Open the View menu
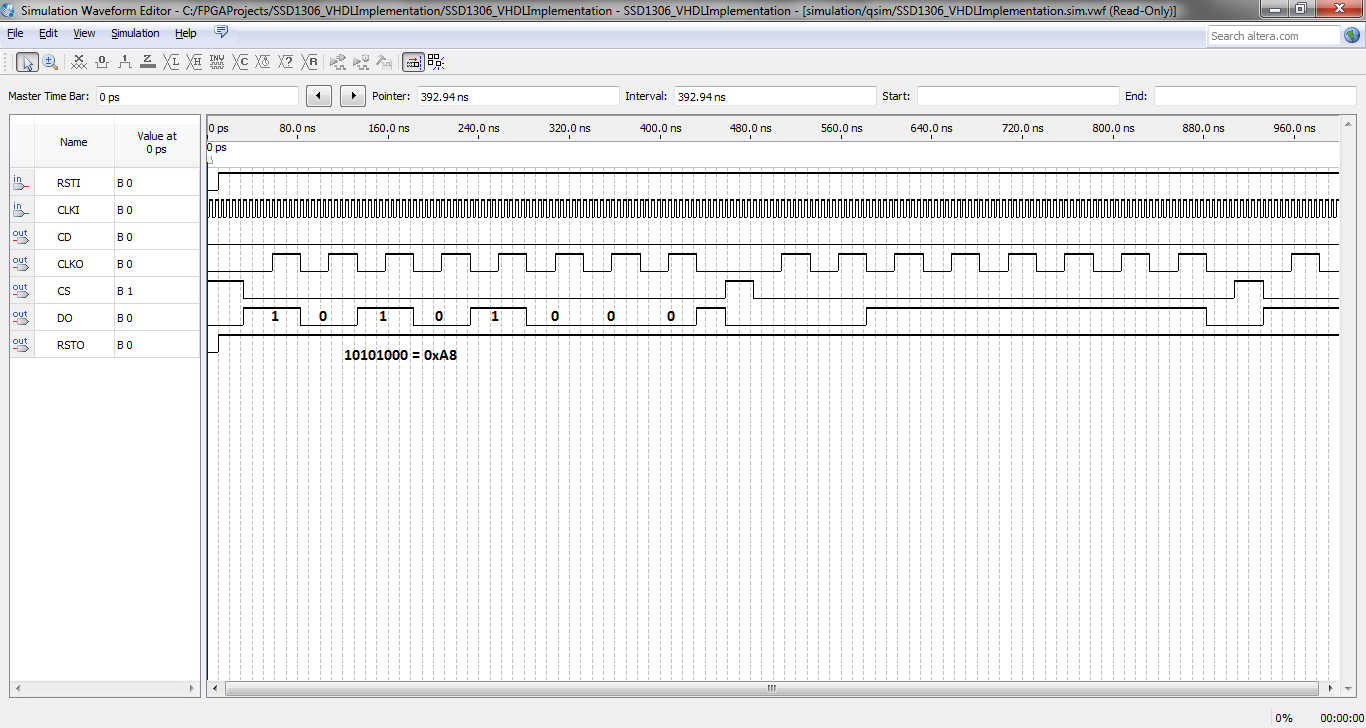Viewport: 1366px width, 728px height. pyautogui.click(x=84, y=33)
